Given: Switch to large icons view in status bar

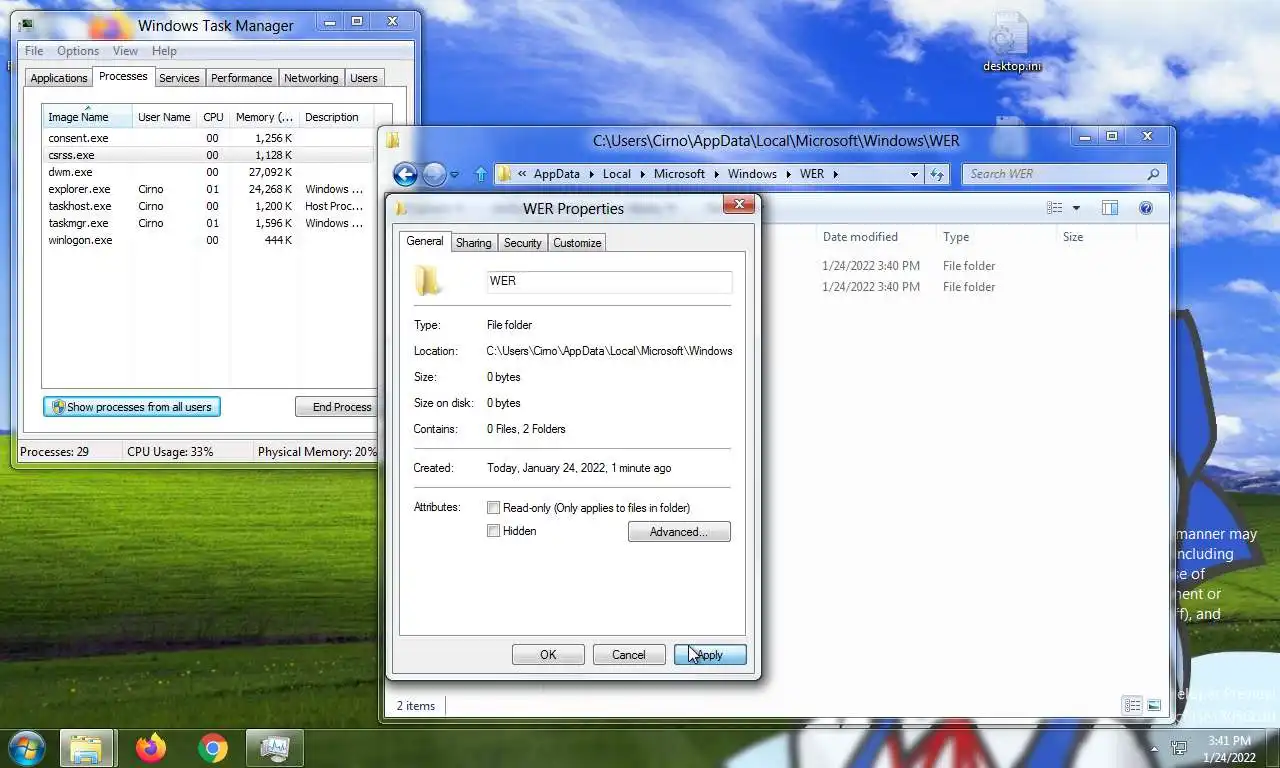Looking at the screenshot, I should pyautogui.click(x=1154, y=705).
